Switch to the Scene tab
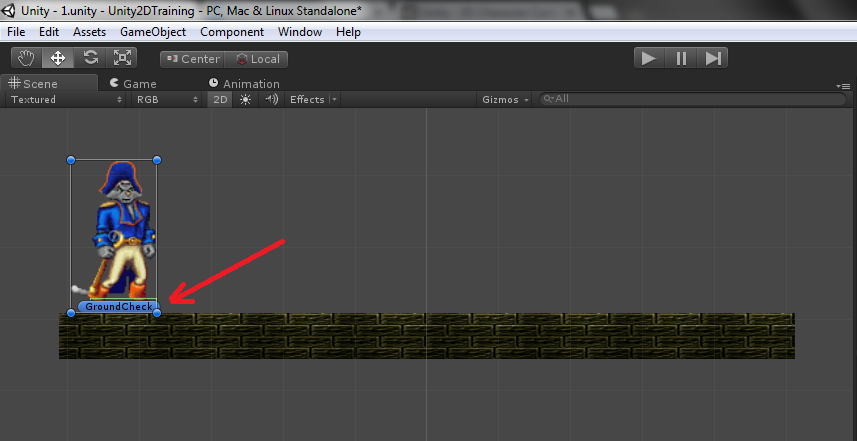 click(x=49, y=83)
